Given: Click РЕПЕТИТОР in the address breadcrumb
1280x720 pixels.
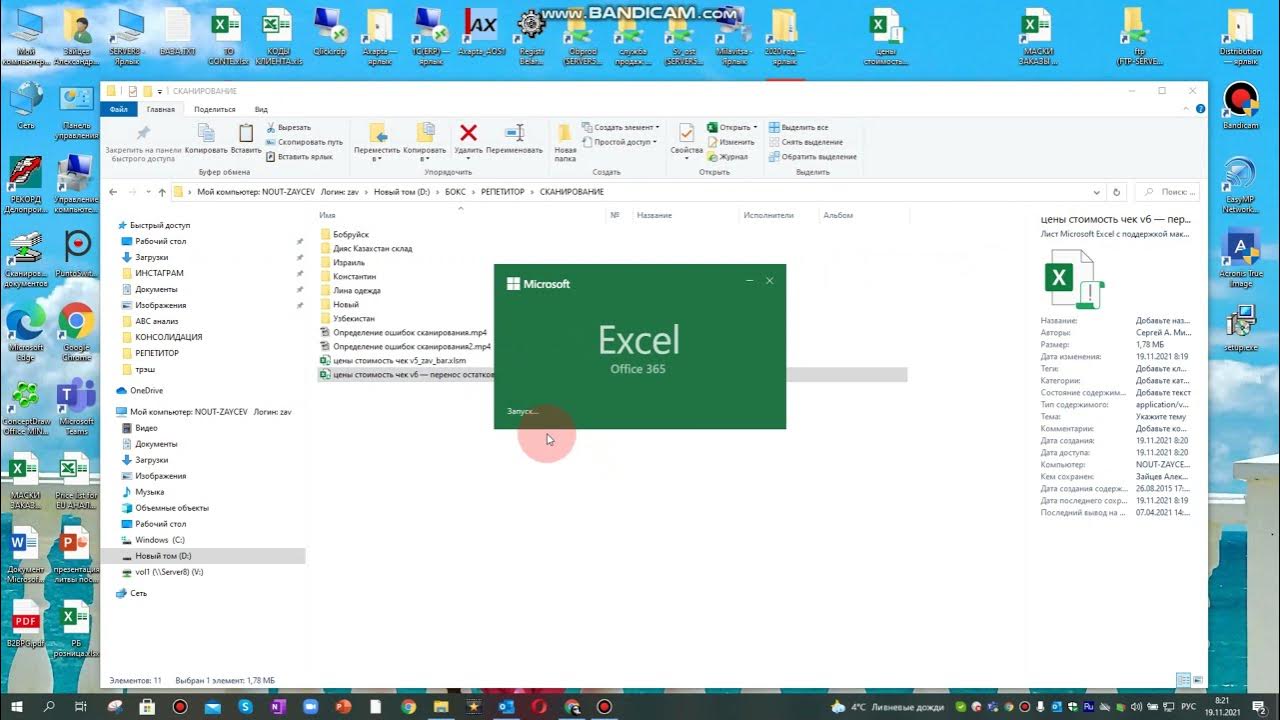Looking at the screenshot, I should pyautogui.click(x=502, y=192).
